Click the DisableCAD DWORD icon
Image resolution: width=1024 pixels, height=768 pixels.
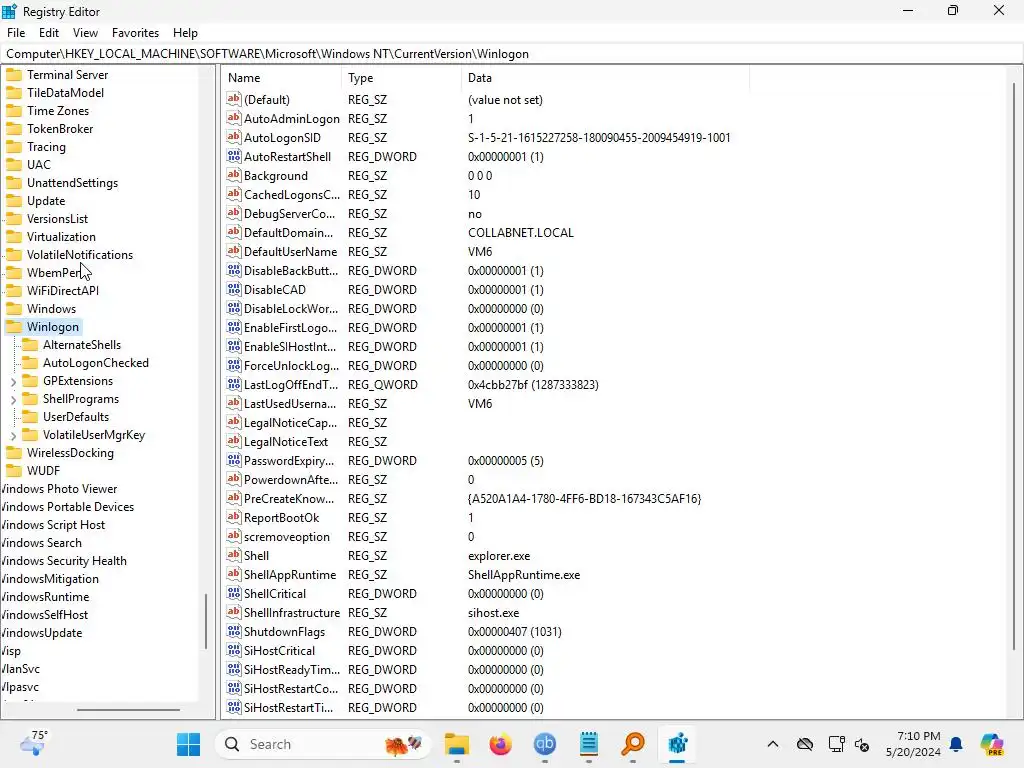(x=234, y=289)
